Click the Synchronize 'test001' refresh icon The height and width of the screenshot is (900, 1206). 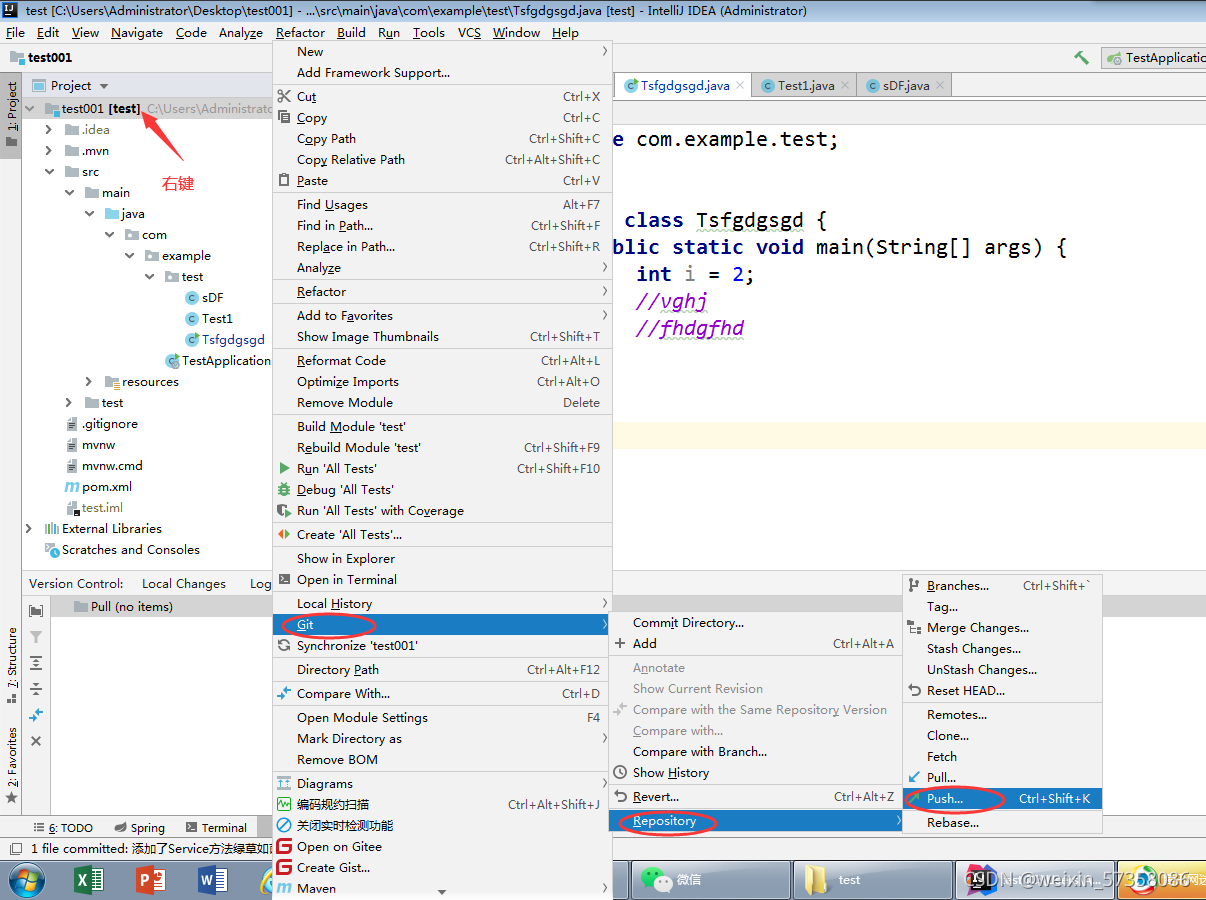284,646
